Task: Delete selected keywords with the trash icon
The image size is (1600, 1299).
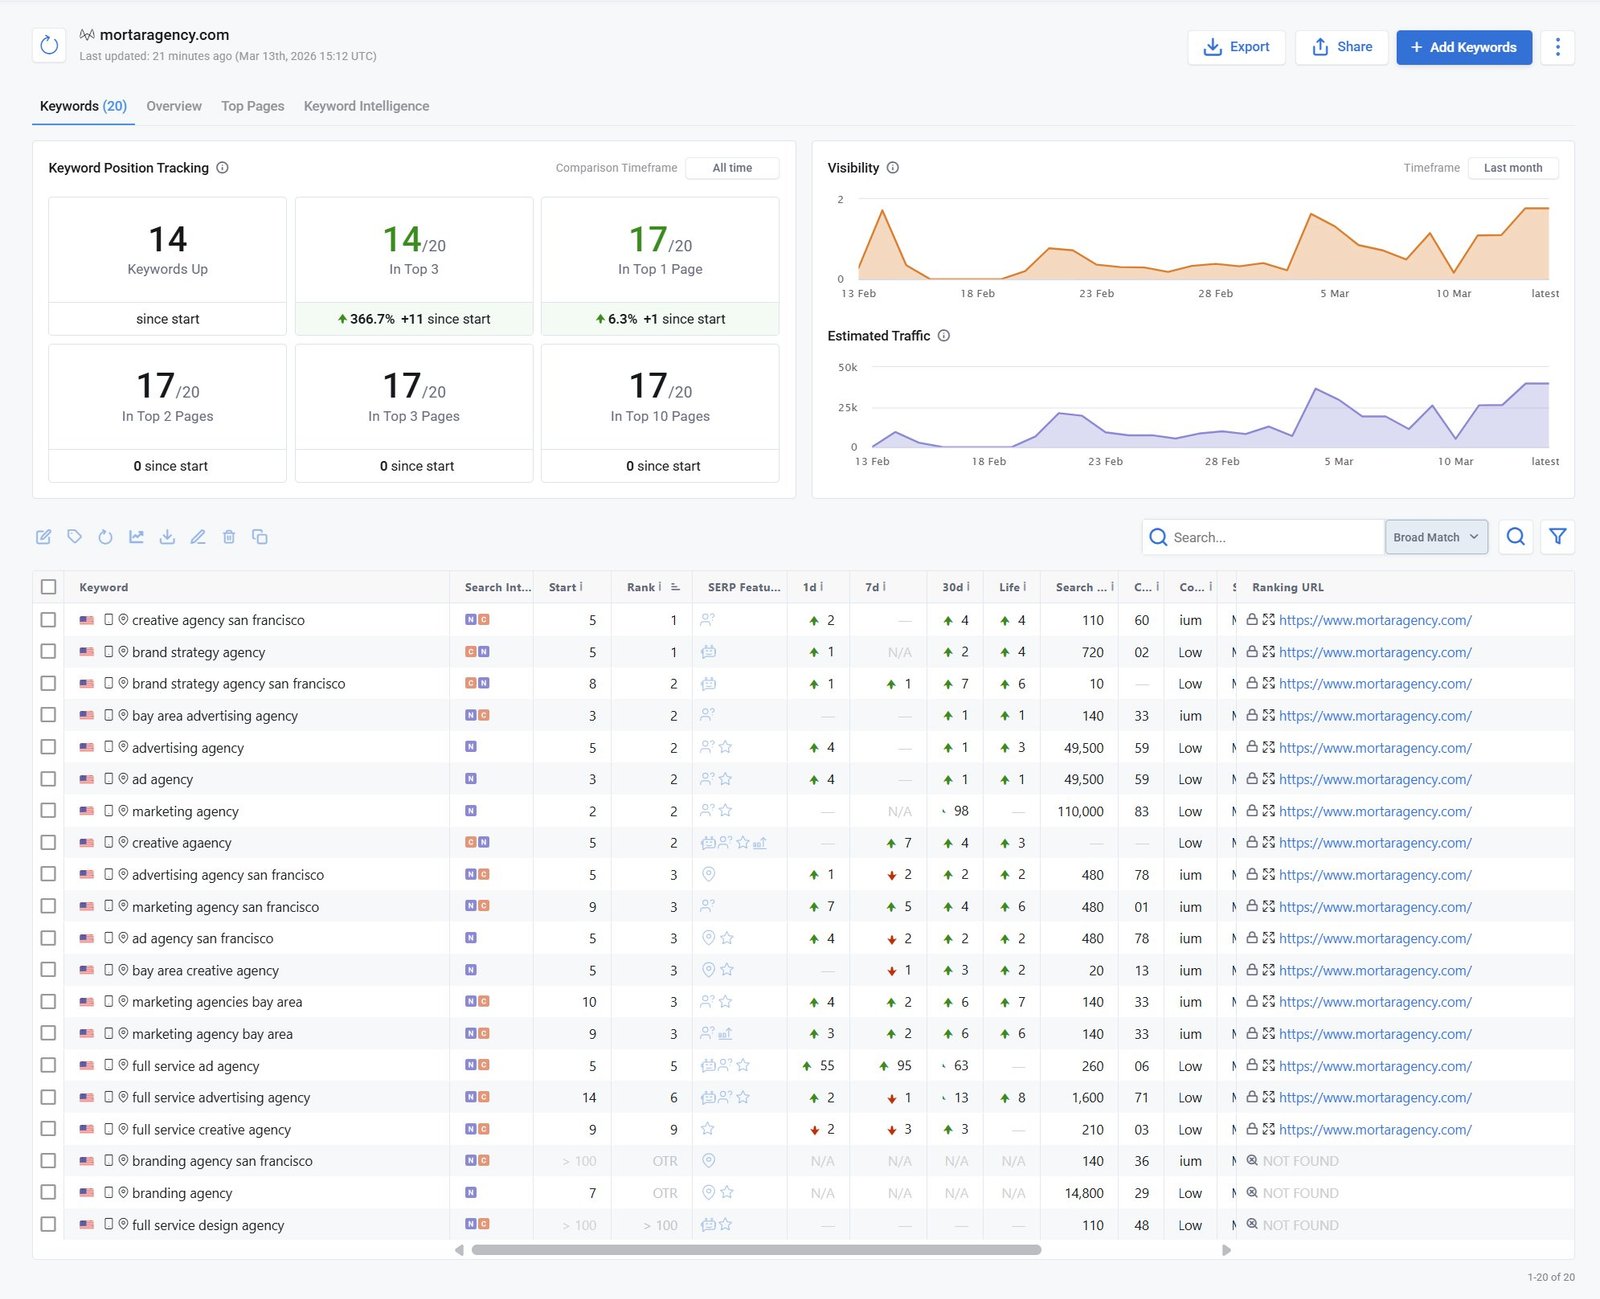Action: 229,537
